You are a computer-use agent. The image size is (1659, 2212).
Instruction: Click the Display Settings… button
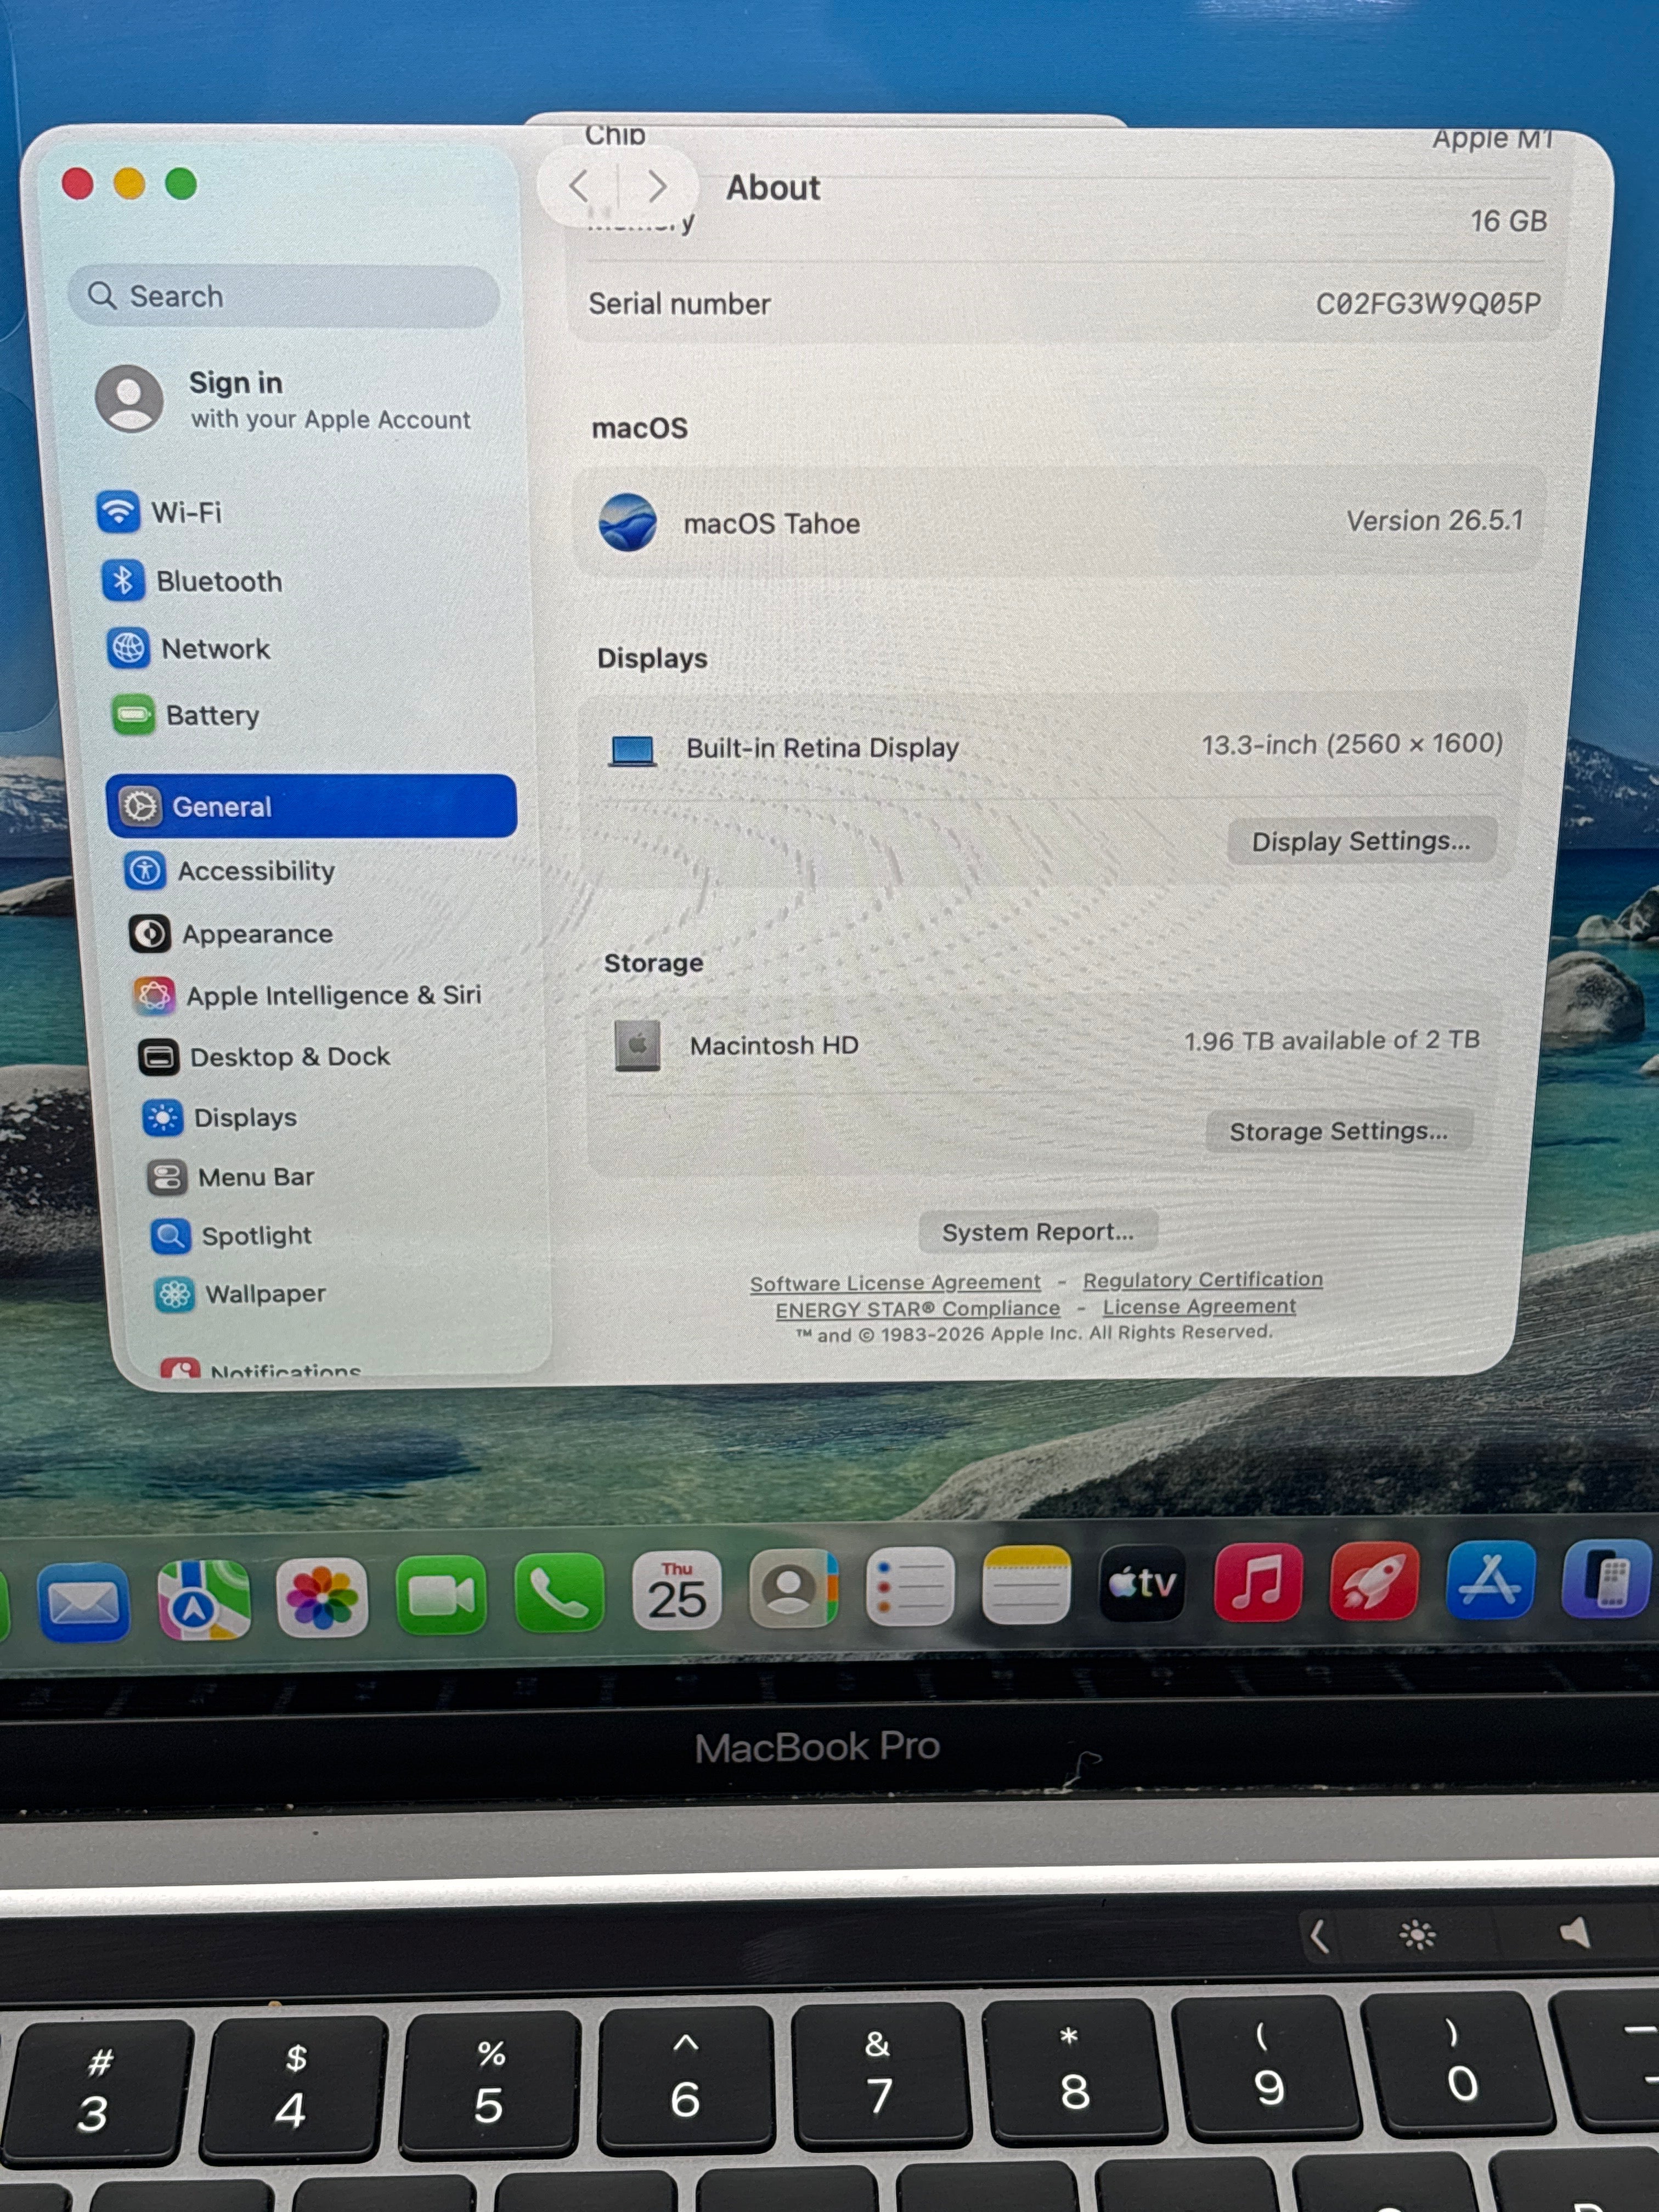pos(1361,841)
